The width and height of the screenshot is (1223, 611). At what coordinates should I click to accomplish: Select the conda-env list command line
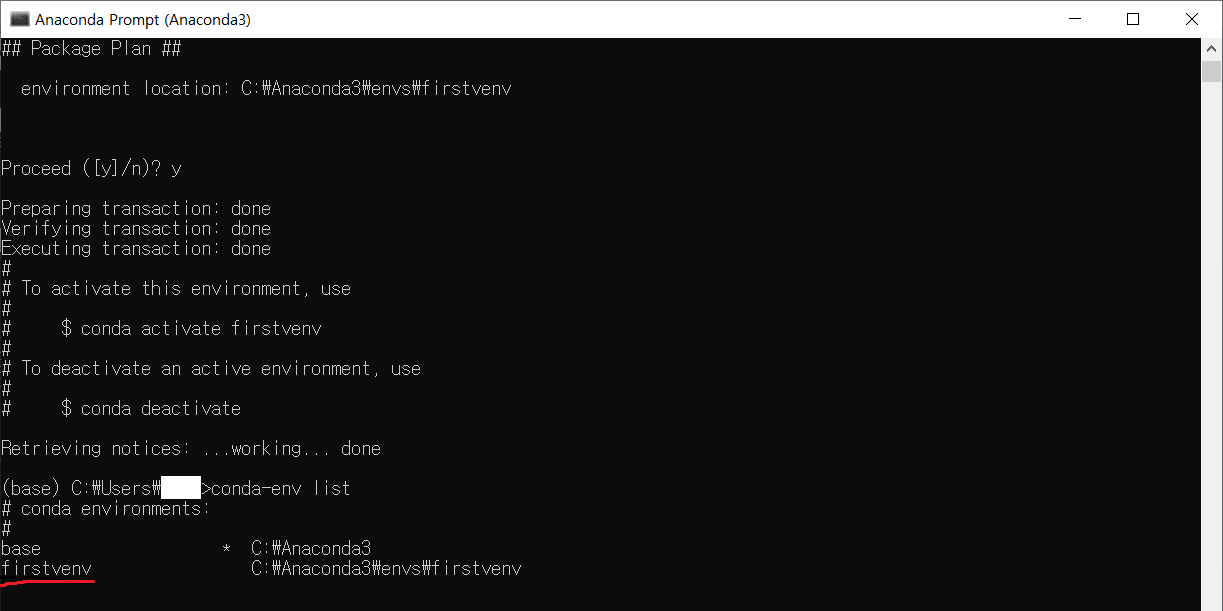(280, 488)
